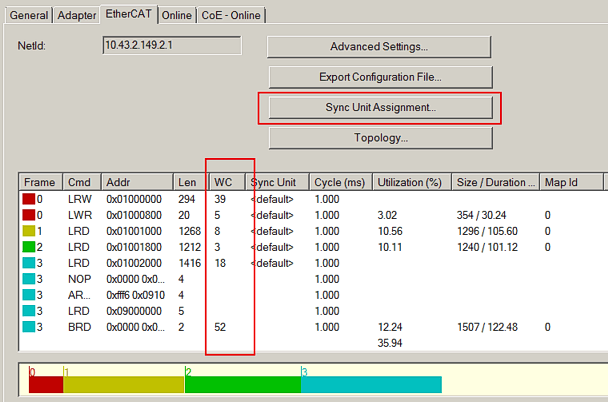Select address 0x01001800 cell
Viewport: 608px width, 402px height.
134,247
